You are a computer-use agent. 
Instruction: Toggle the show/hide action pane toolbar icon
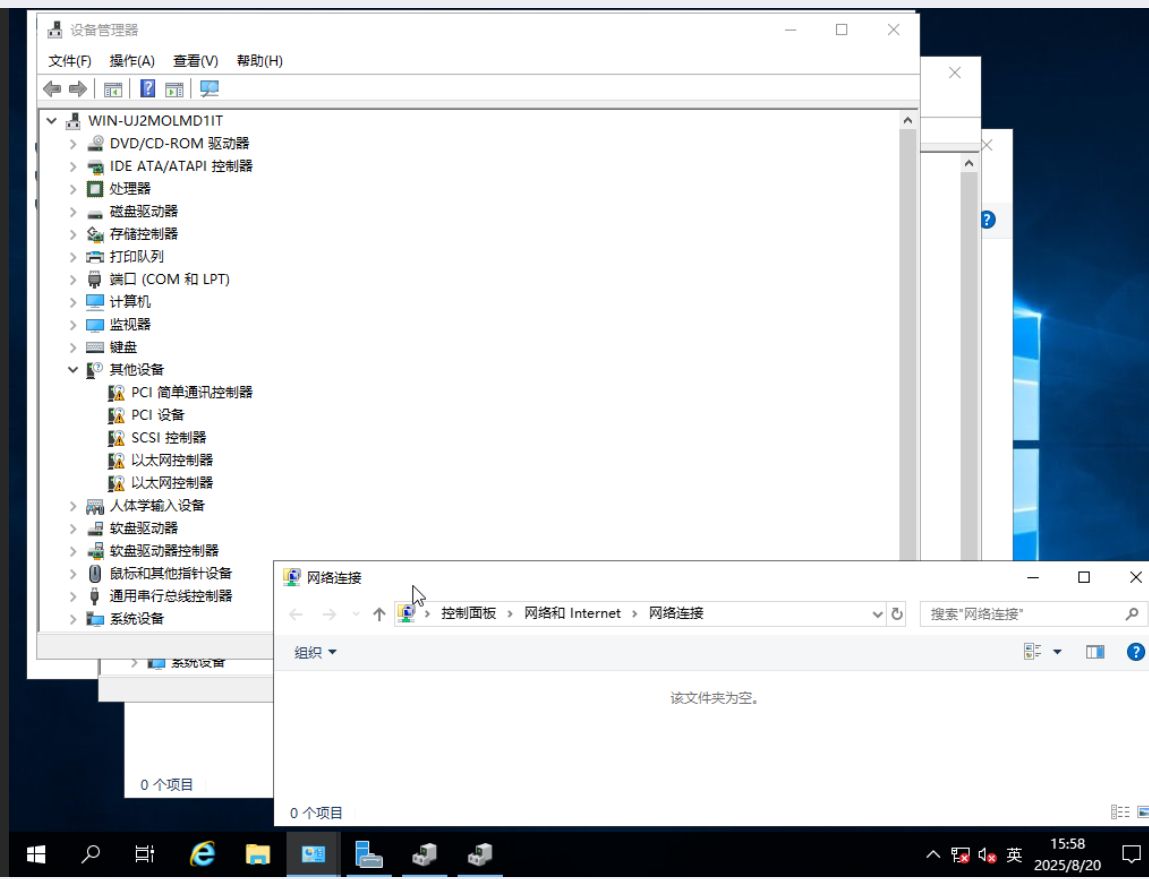point(174,89)
